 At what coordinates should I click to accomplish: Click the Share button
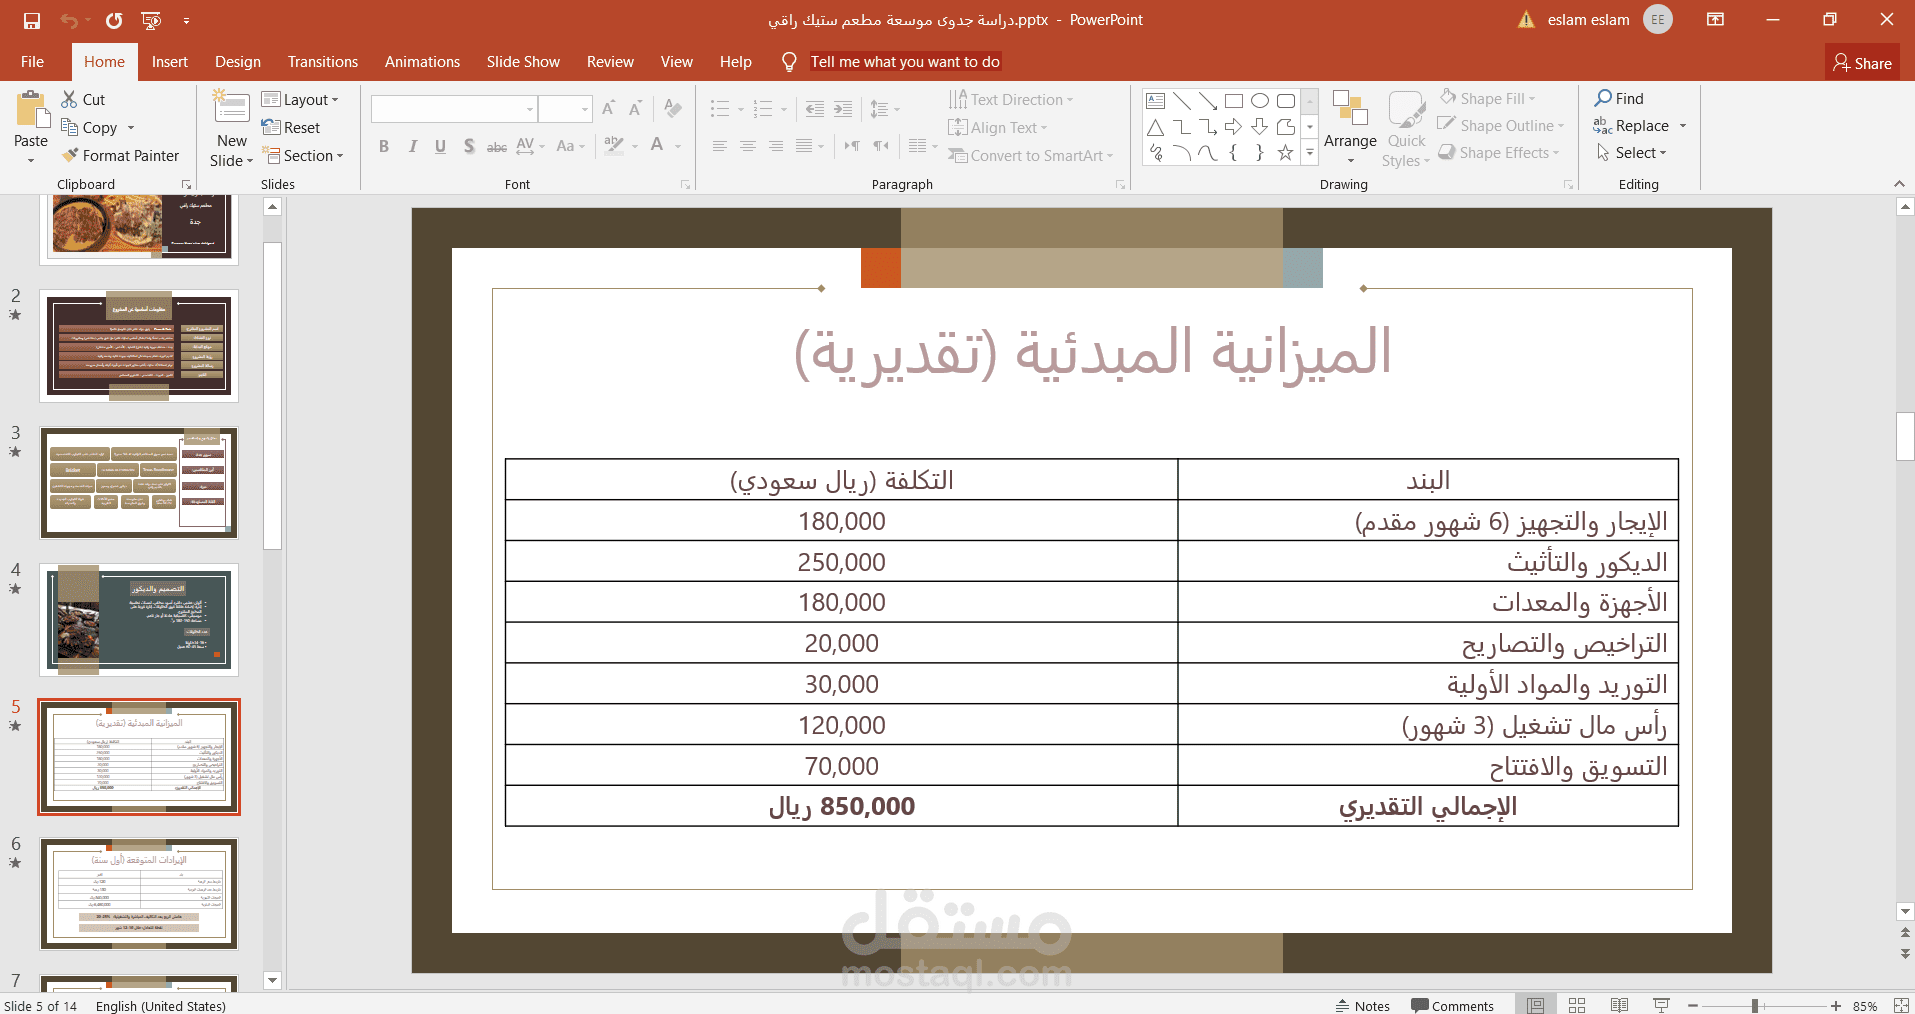[x=1862, y=63]
